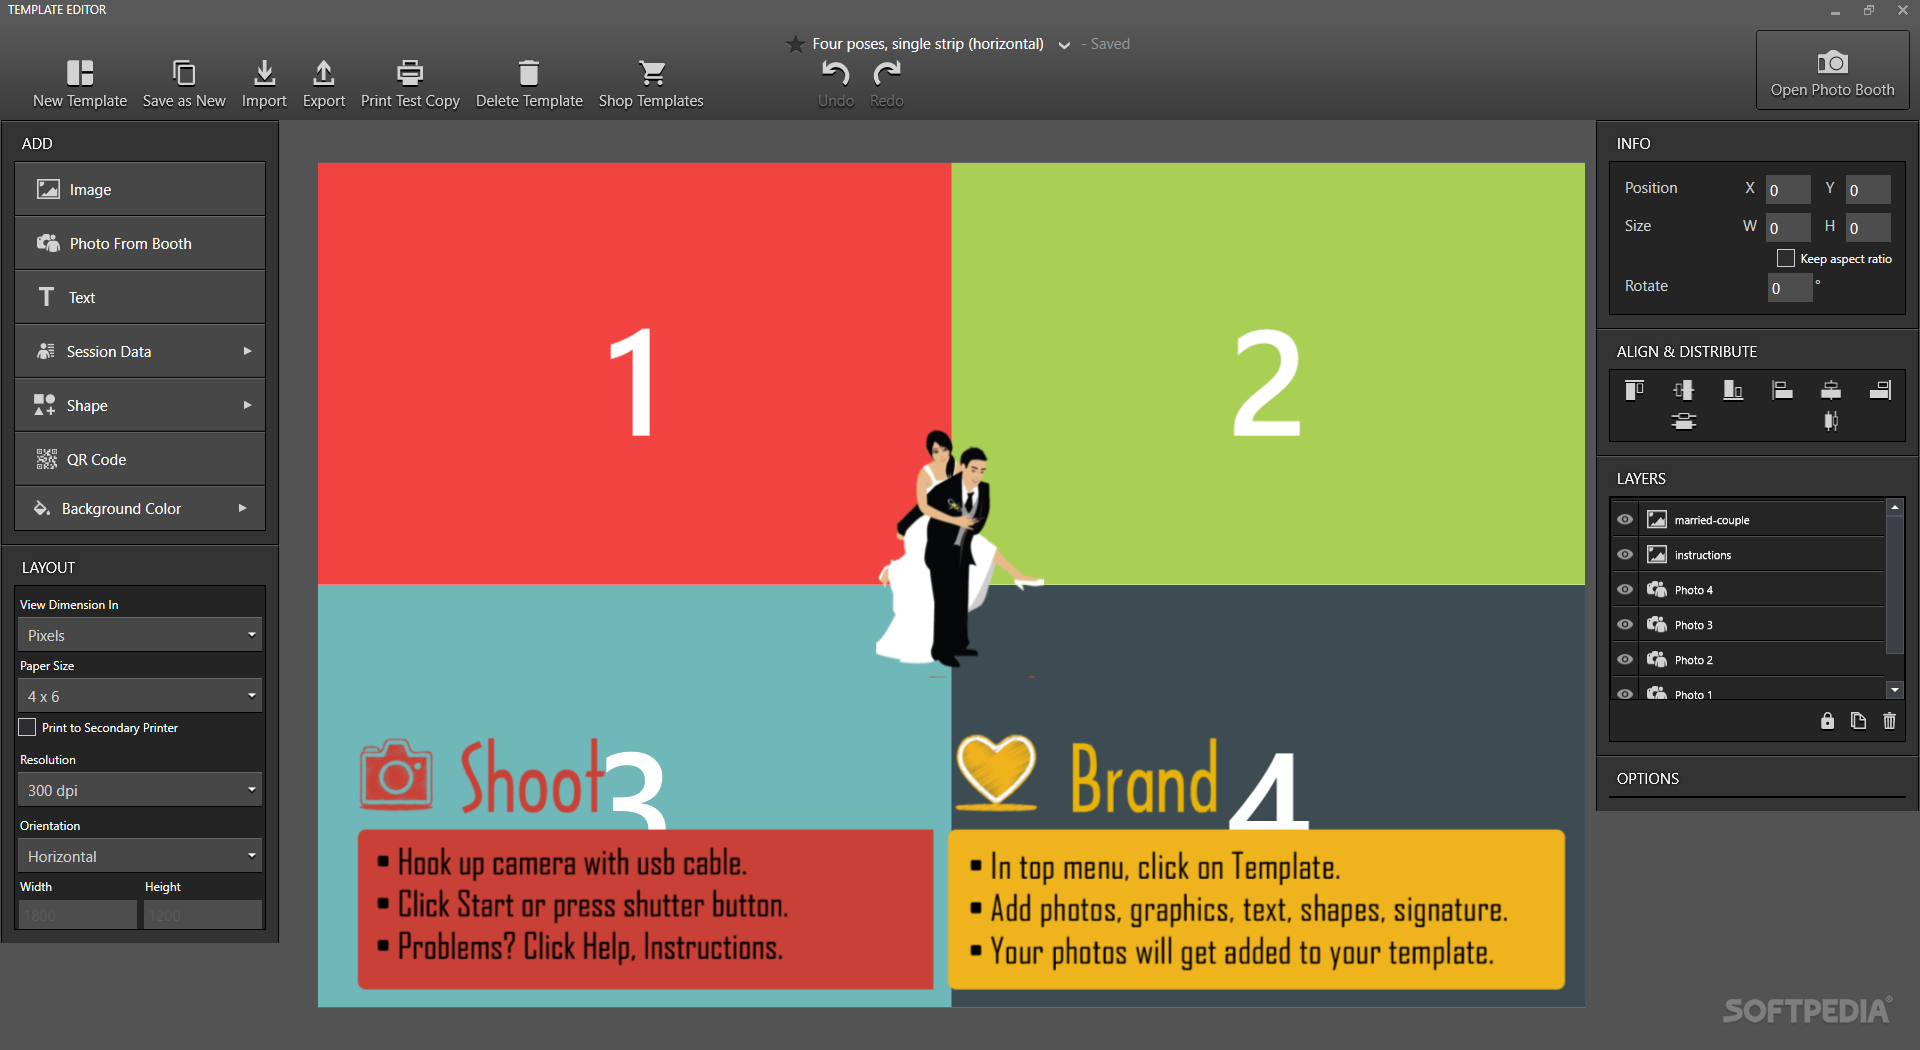The width and height of the screenshot is (1920, 1050).
Task: Open the Resolution 300 dpi dropdown
Action: 140,790
